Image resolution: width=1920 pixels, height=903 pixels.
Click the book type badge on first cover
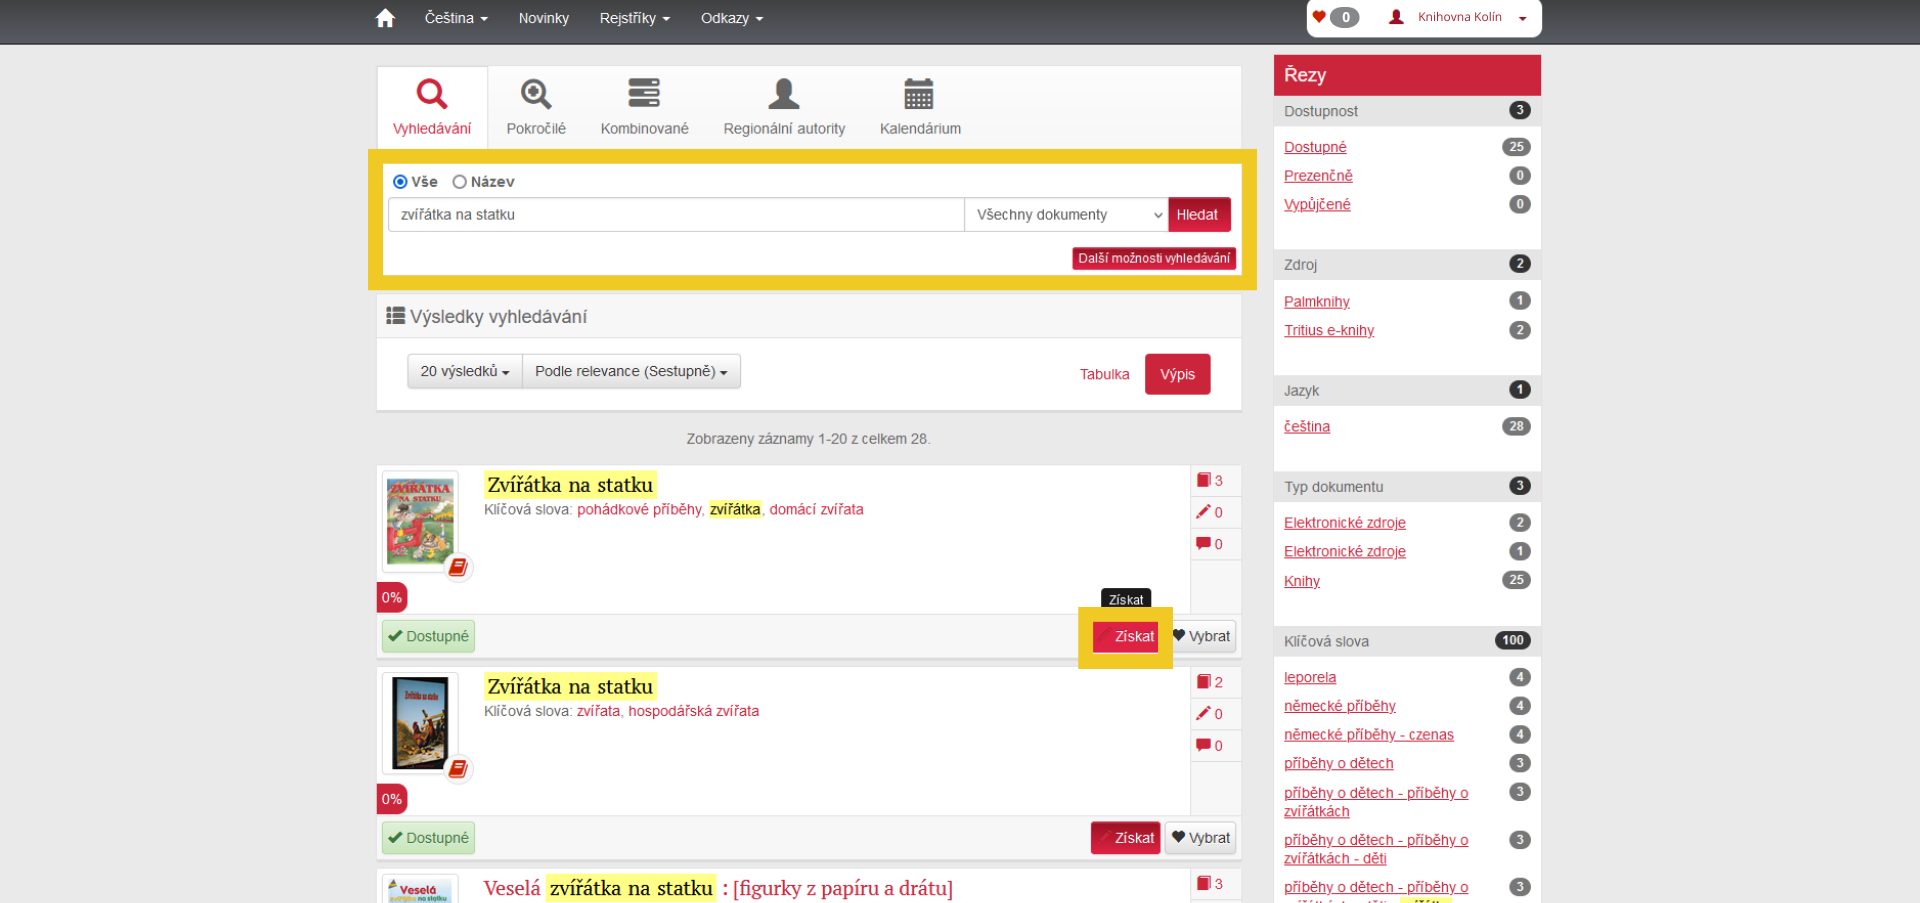(x=458, y=567)
